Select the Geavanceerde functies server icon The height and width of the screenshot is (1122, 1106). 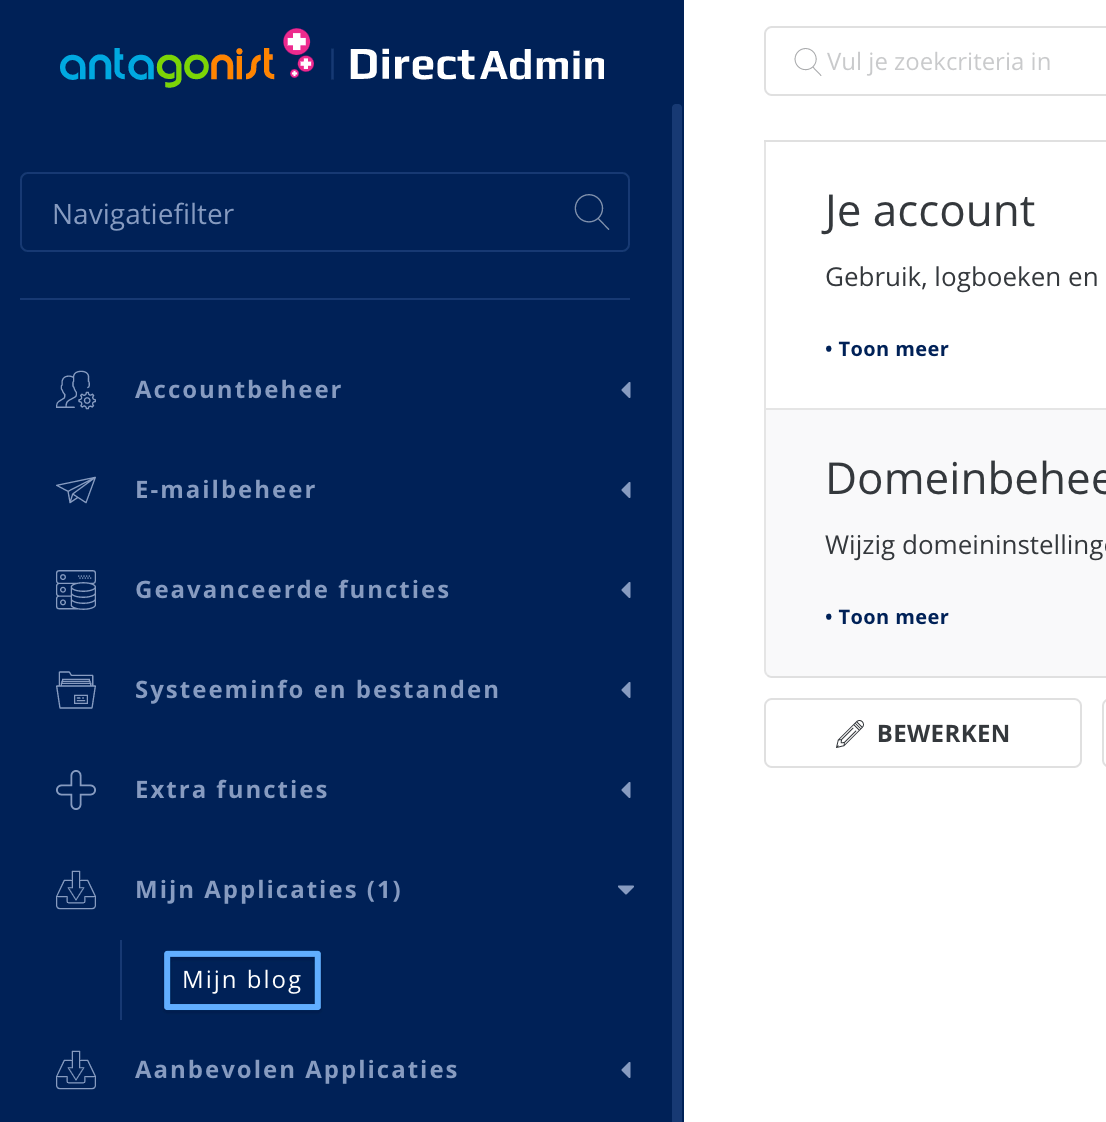75,590
